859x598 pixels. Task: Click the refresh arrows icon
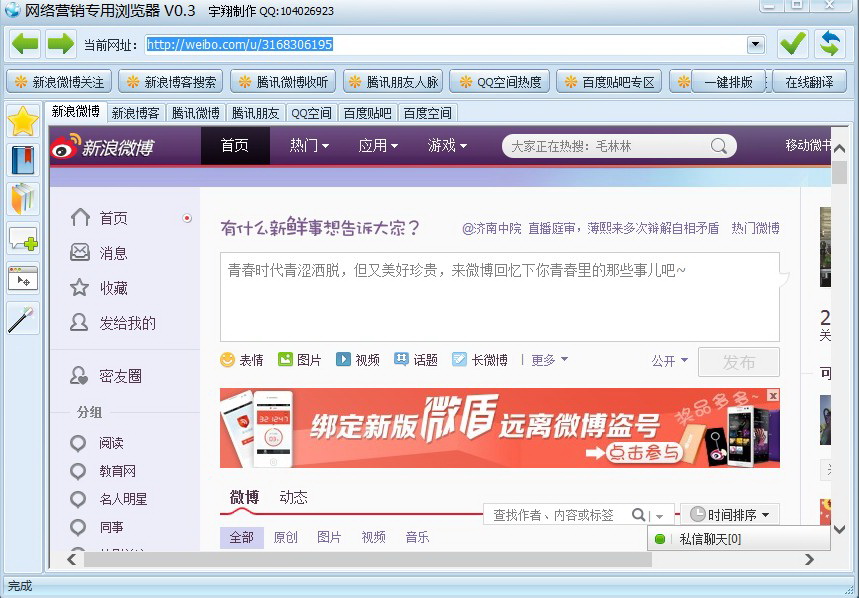click(x=829, y=44)
